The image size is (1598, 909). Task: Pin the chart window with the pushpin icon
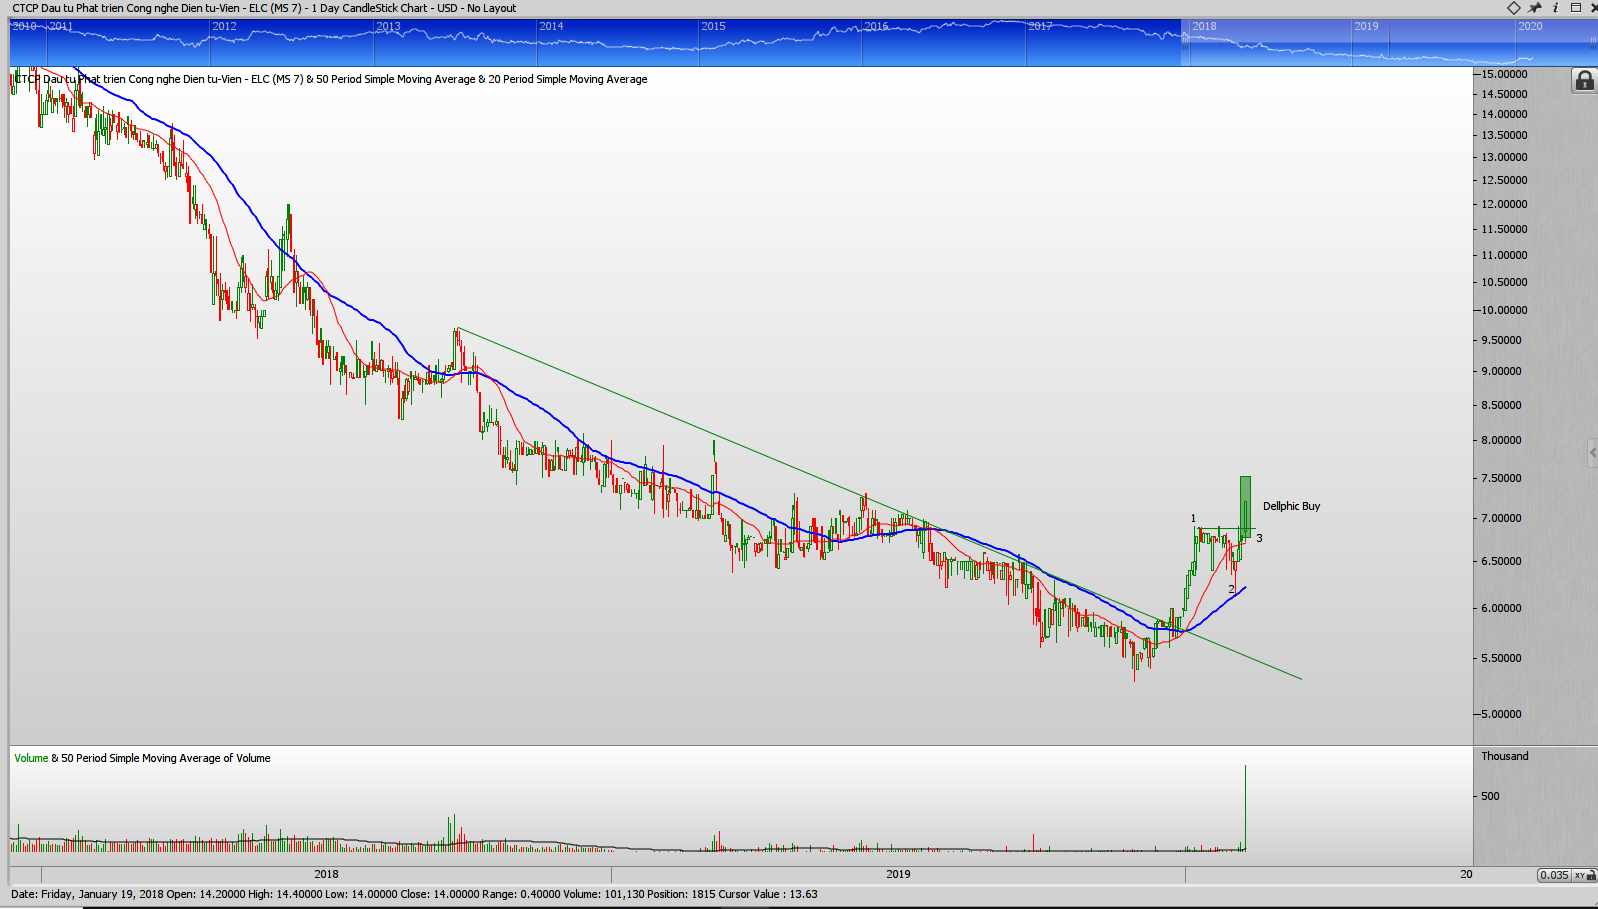1535,8
